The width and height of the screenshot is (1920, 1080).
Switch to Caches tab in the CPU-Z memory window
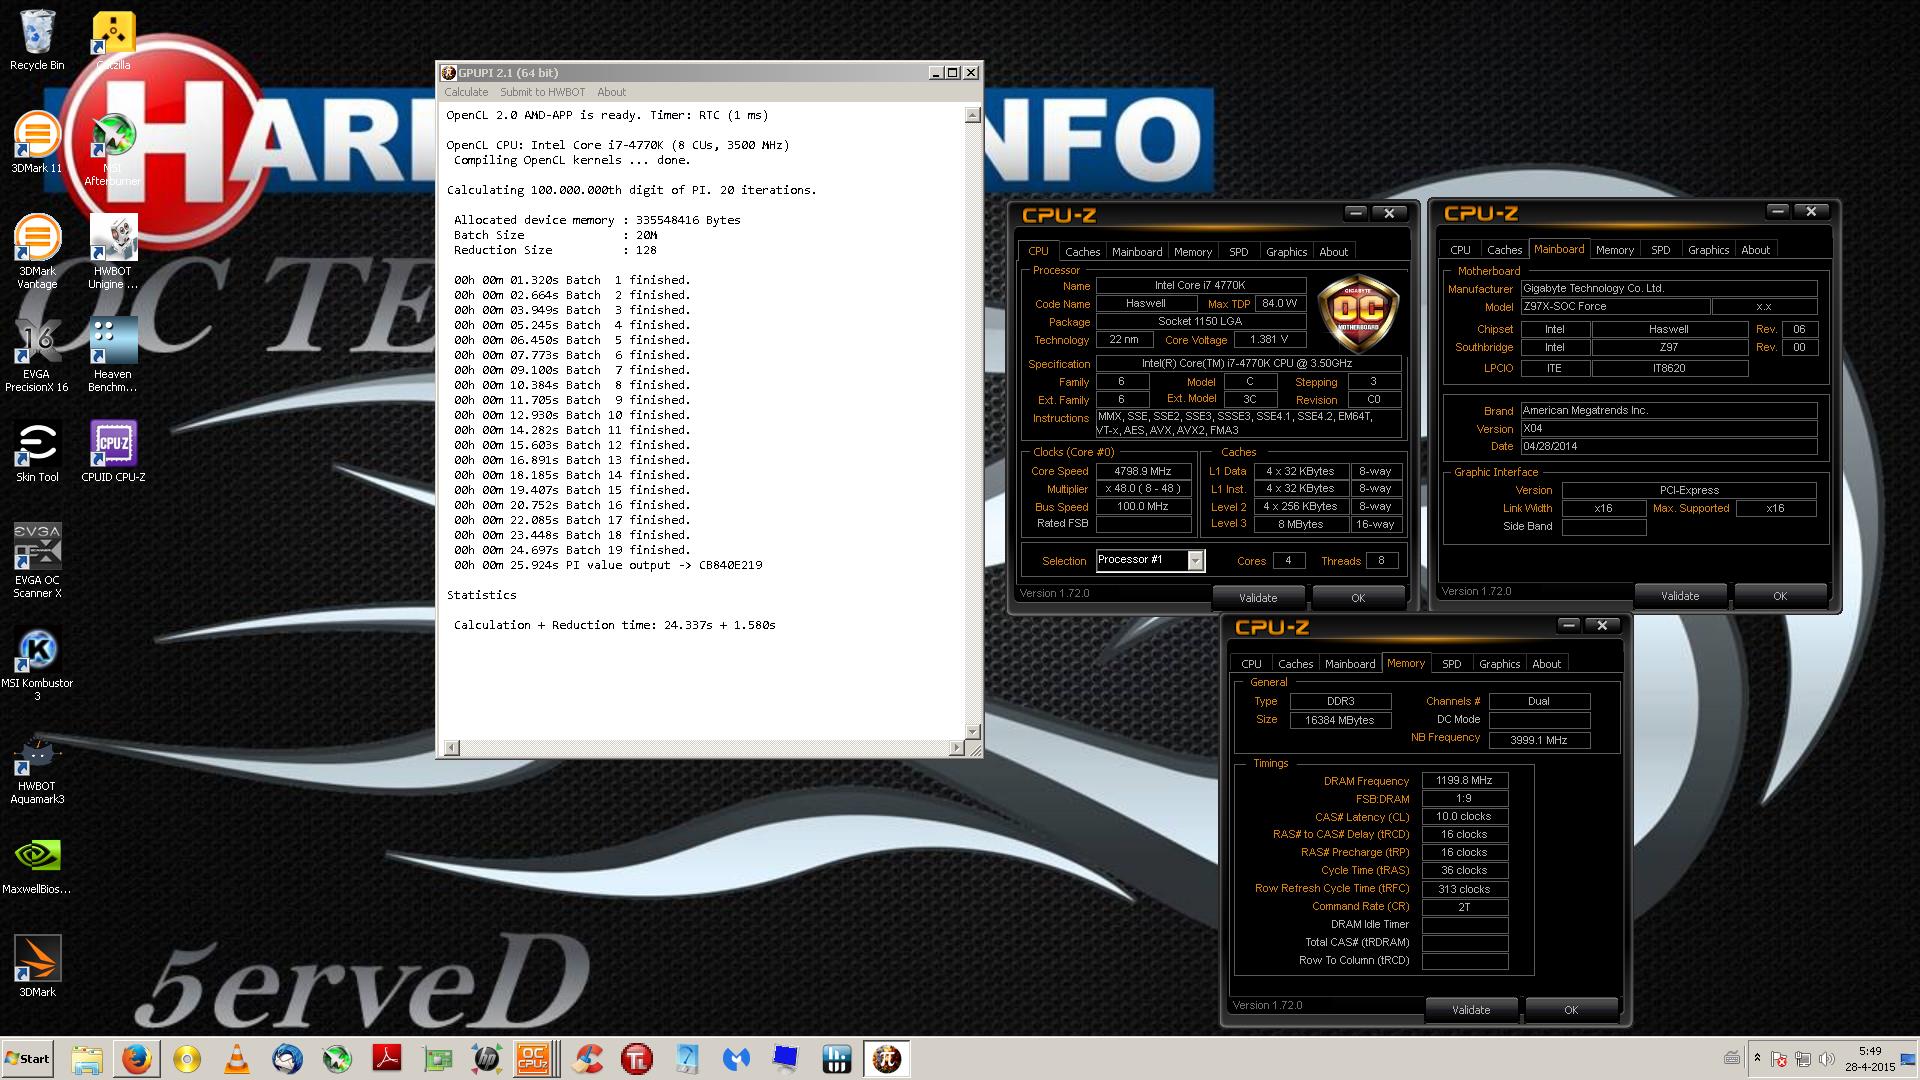(1295, 664)
